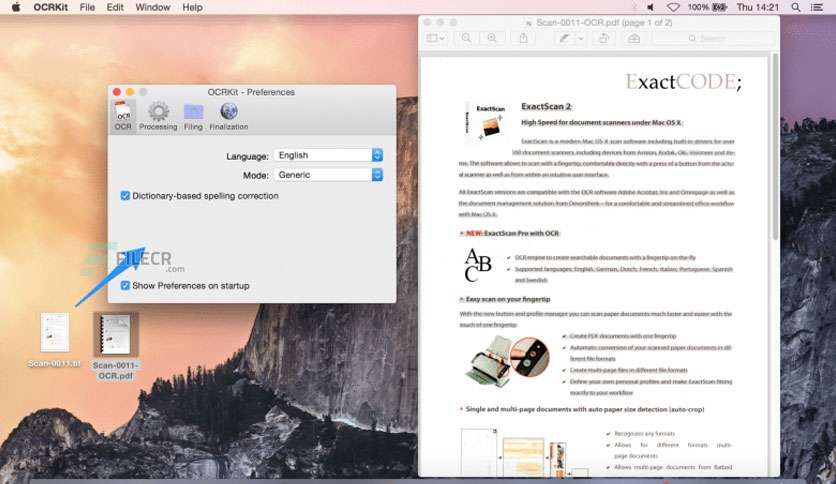Click the Share button in Preview
The height and width of the screenshot is (484, 836).
(x=524, y=38)
